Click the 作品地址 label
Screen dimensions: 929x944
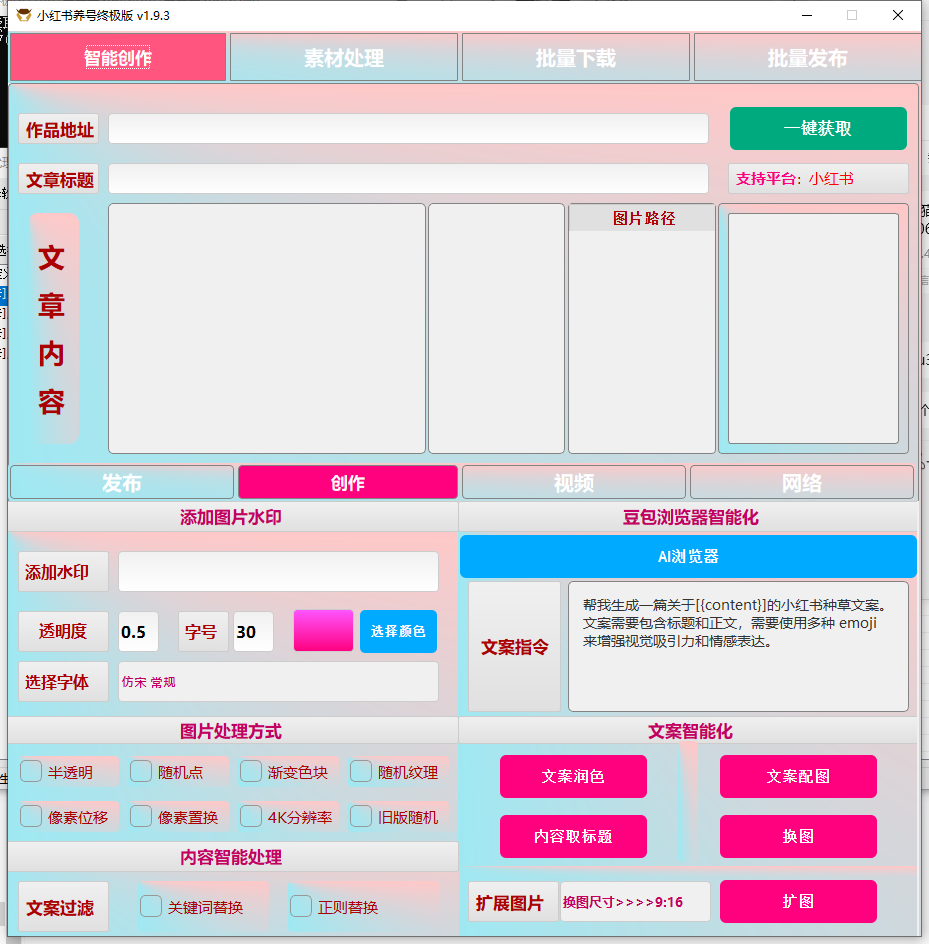(59, 129)
